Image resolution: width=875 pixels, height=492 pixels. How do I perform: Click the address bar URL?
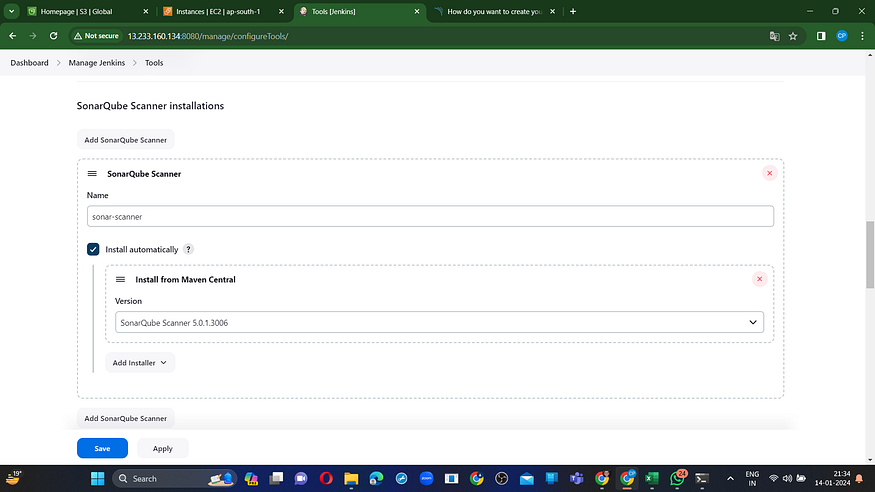click(208, 36)
